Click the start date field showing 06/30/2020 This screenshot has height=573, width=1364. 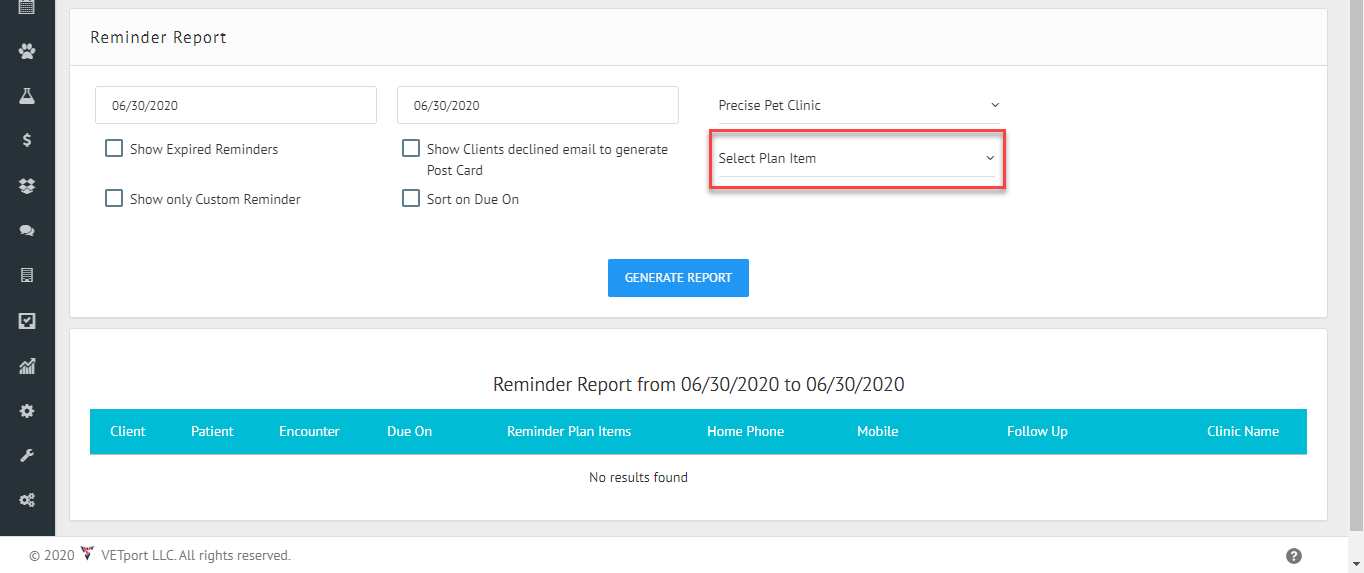236,105
